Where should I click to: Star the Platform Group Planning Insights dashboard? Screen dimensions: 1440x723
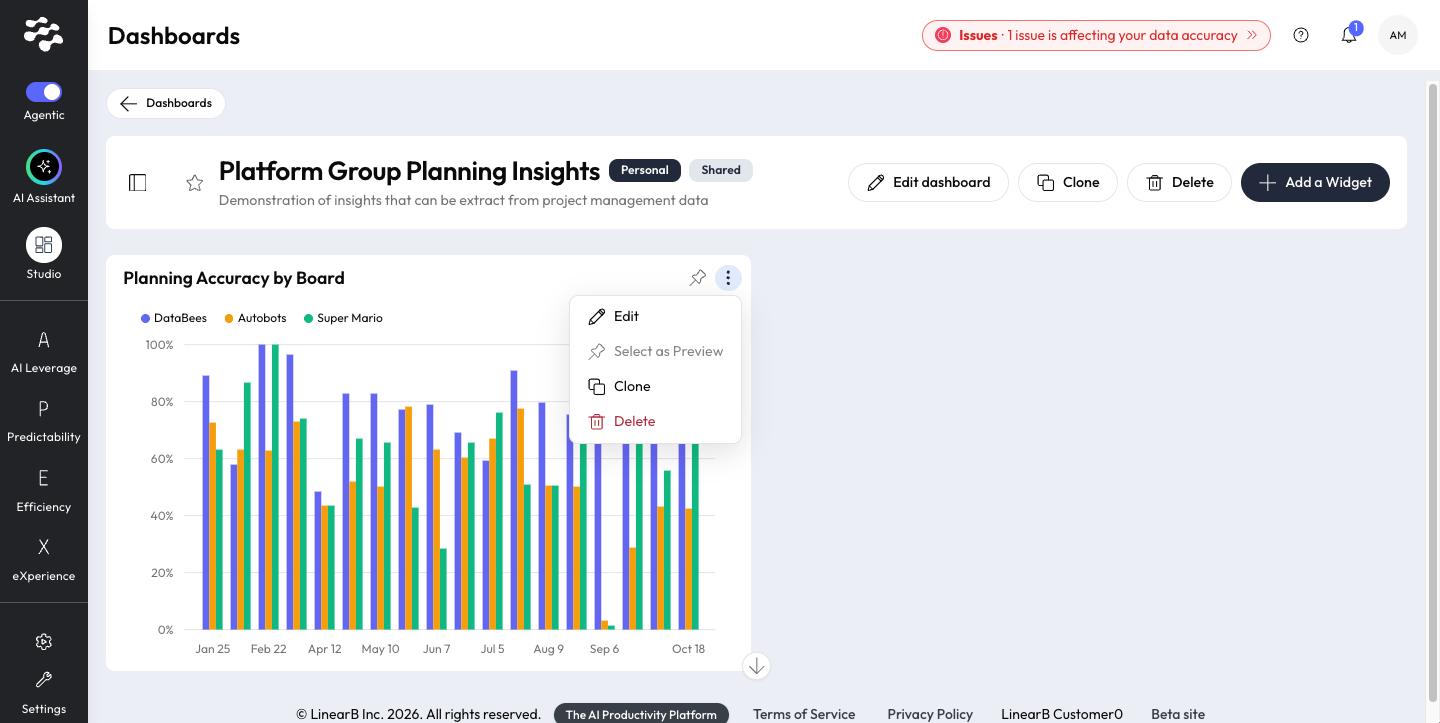pyautogui.click(x=195, y=183)
